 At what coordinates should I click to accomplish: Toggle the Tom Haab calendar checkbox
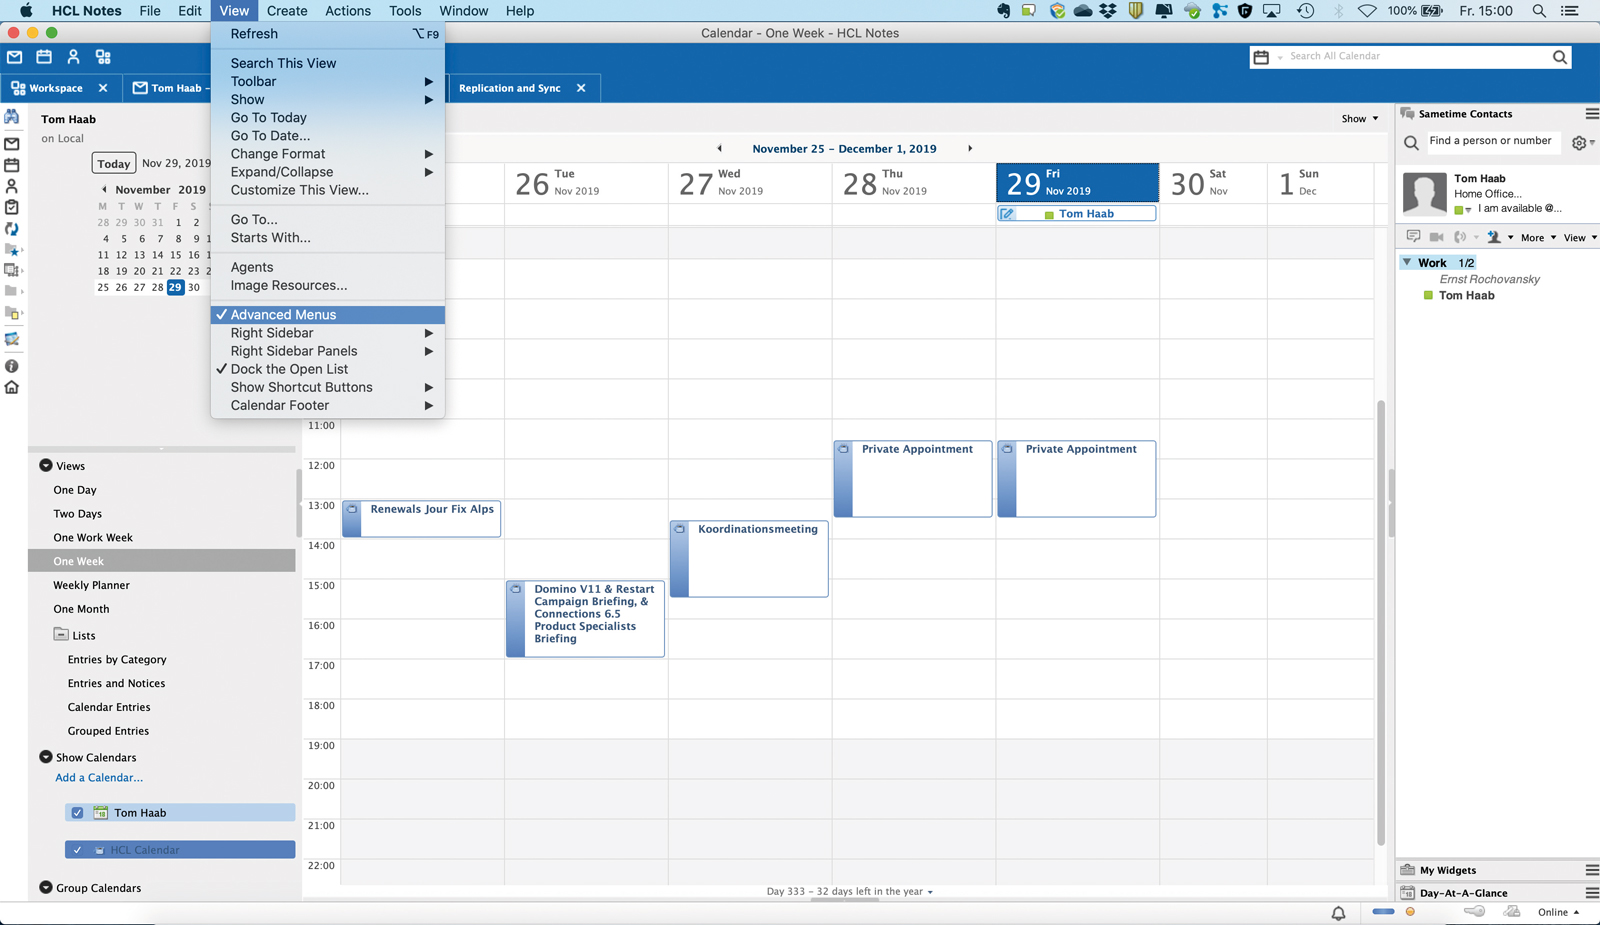point(77,813)
